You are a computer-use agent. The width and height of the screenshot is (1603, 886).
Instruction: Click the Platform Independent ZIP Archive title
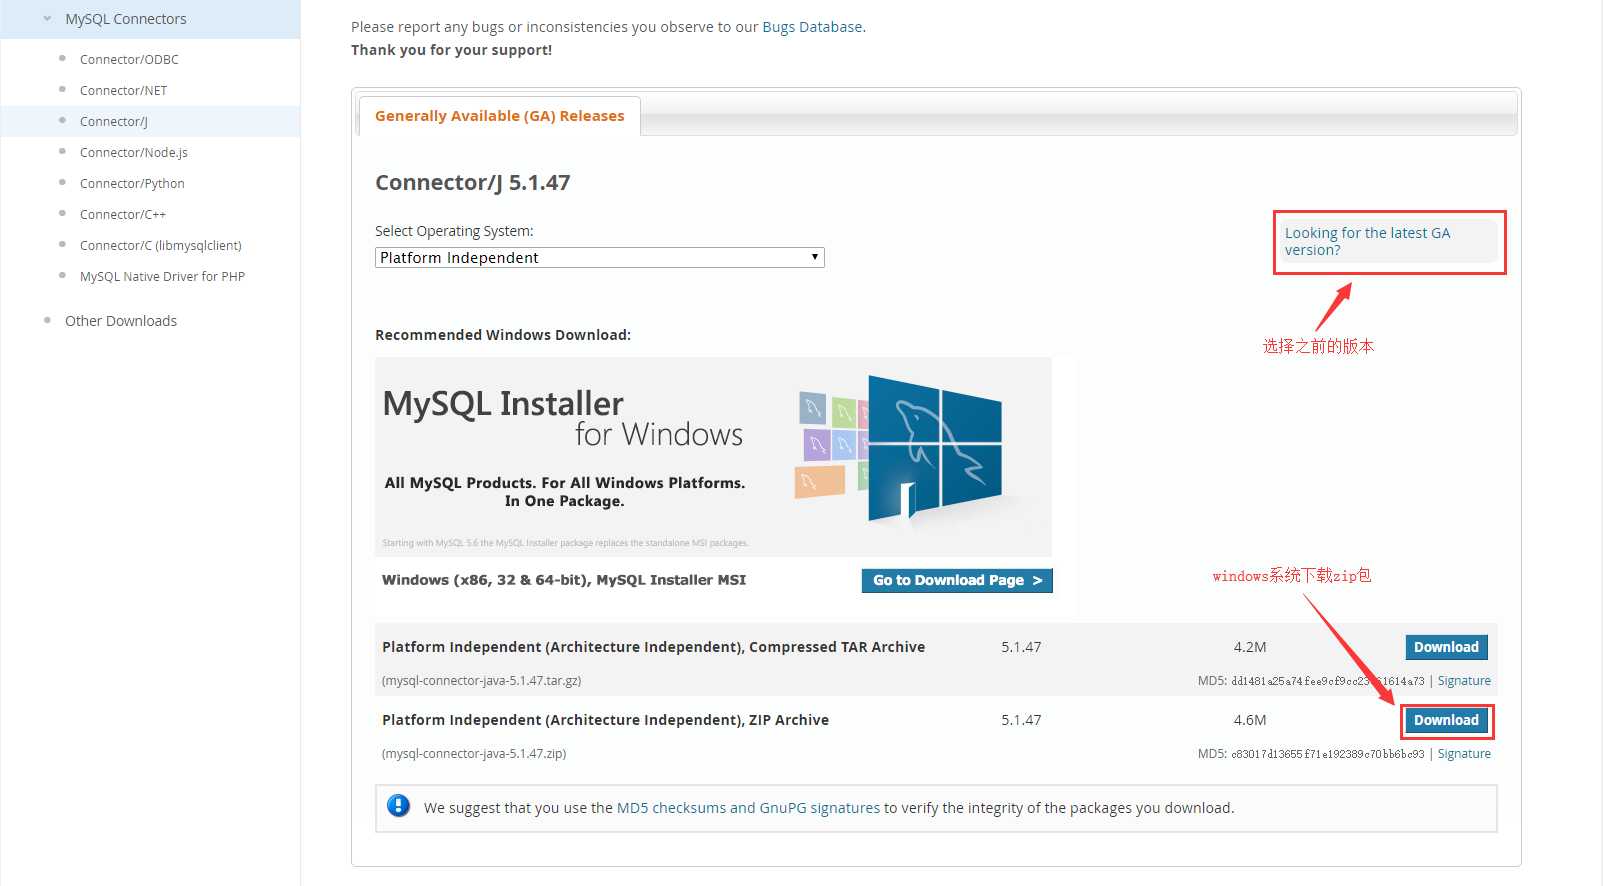605,720
